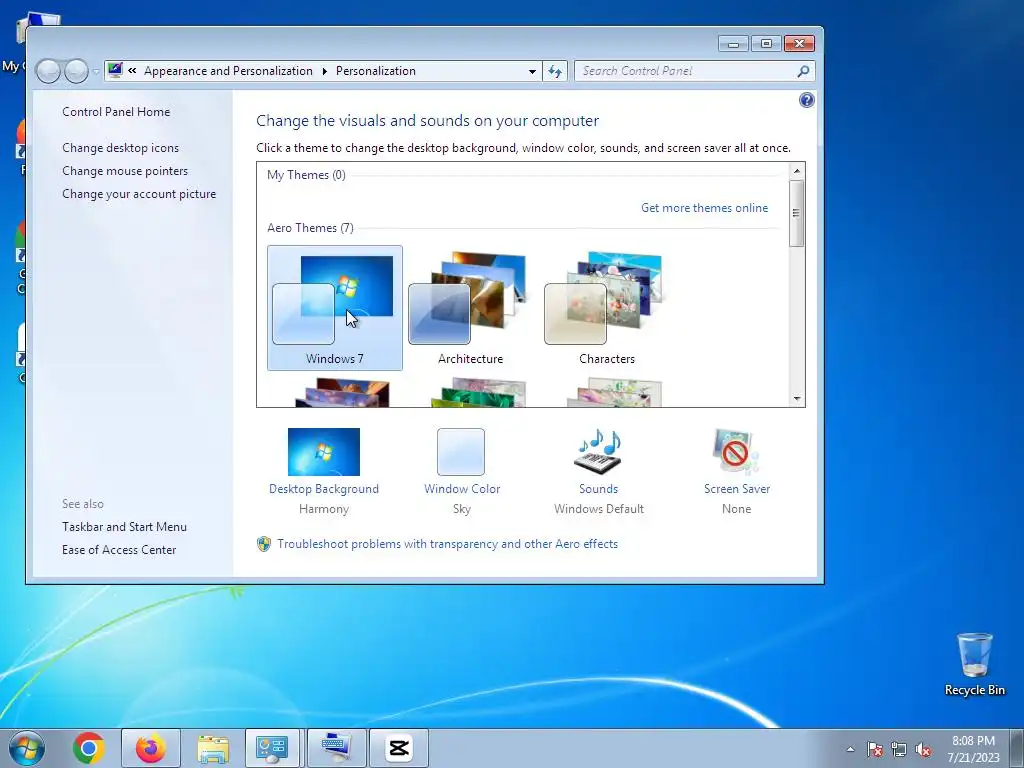The image size is (1024, 768).
Task: Open Ease of Access Center link
Action: coord(119,550)
